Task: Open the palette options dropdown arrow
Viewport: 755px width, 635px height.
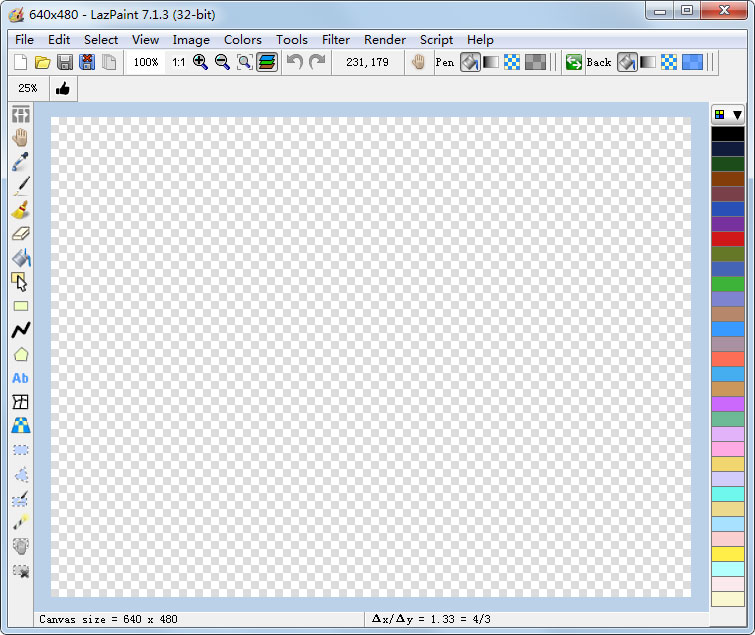Action: [x=737, y=115]
